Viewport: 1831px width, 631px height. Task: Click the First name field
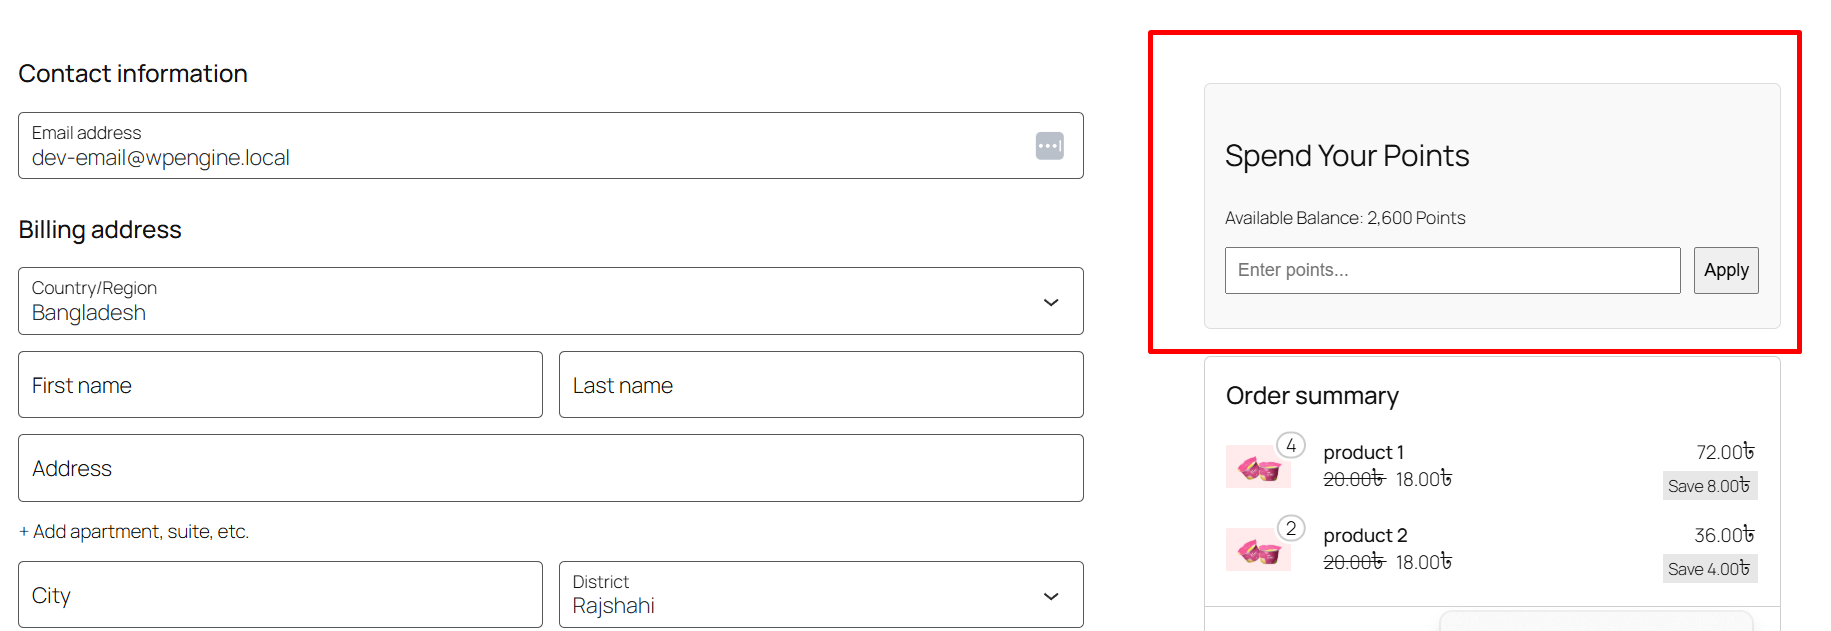280,385
